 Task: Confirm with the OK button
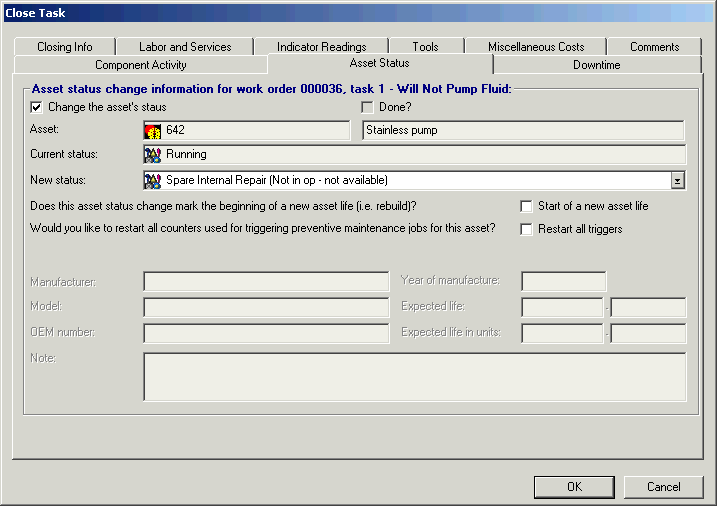coord(574,487)
